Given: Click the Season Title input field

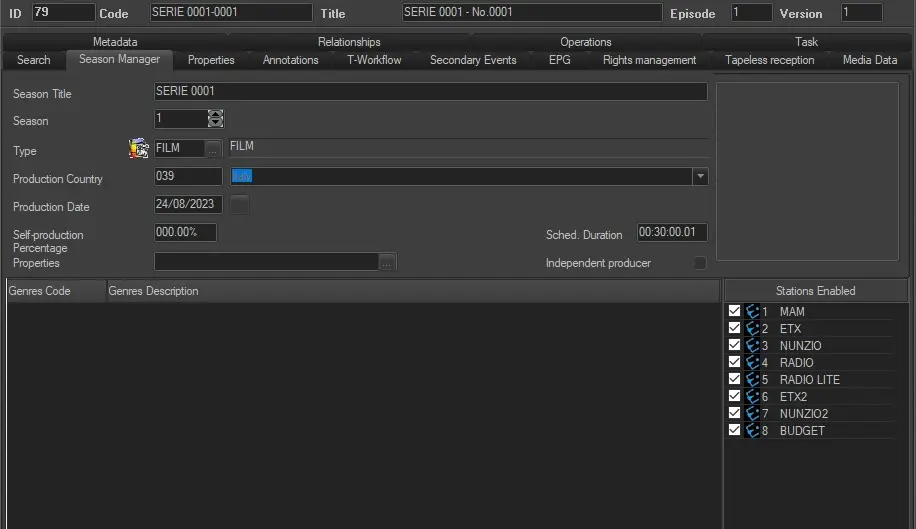Looking at the screenshot, I should click(x=430, y=92).
